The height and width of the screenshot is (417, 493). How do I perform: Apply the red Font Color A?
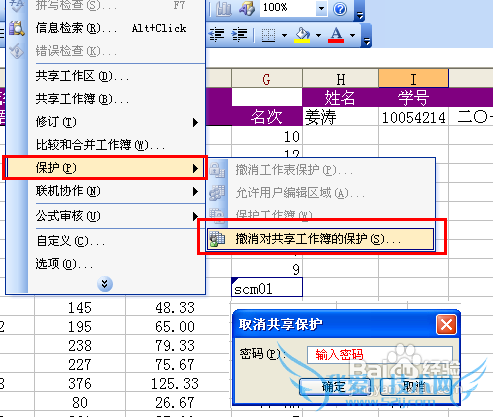click(x=336, y=35)
